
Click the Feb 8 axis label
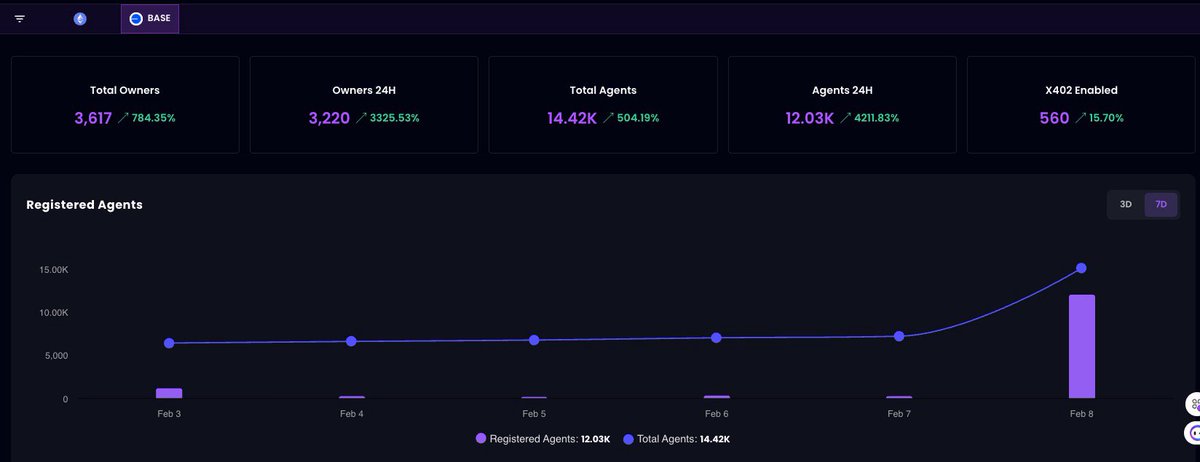[x=1081, y=413]
